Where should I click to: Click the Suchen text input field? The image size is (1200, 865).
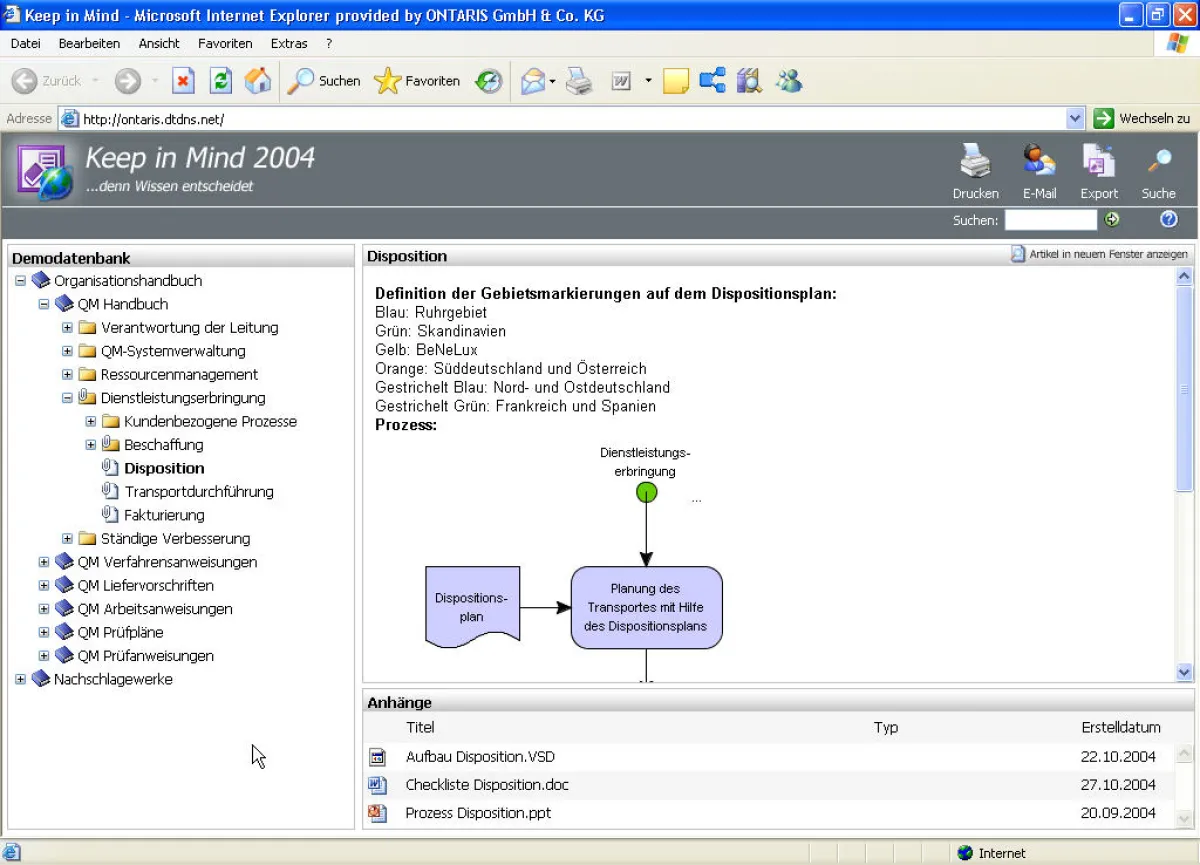click(1050, 220)
